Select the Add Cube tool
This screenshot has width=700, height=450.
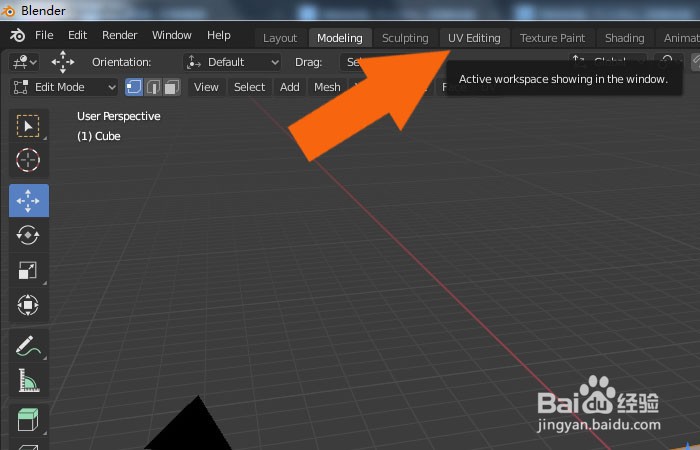(29, 420)
